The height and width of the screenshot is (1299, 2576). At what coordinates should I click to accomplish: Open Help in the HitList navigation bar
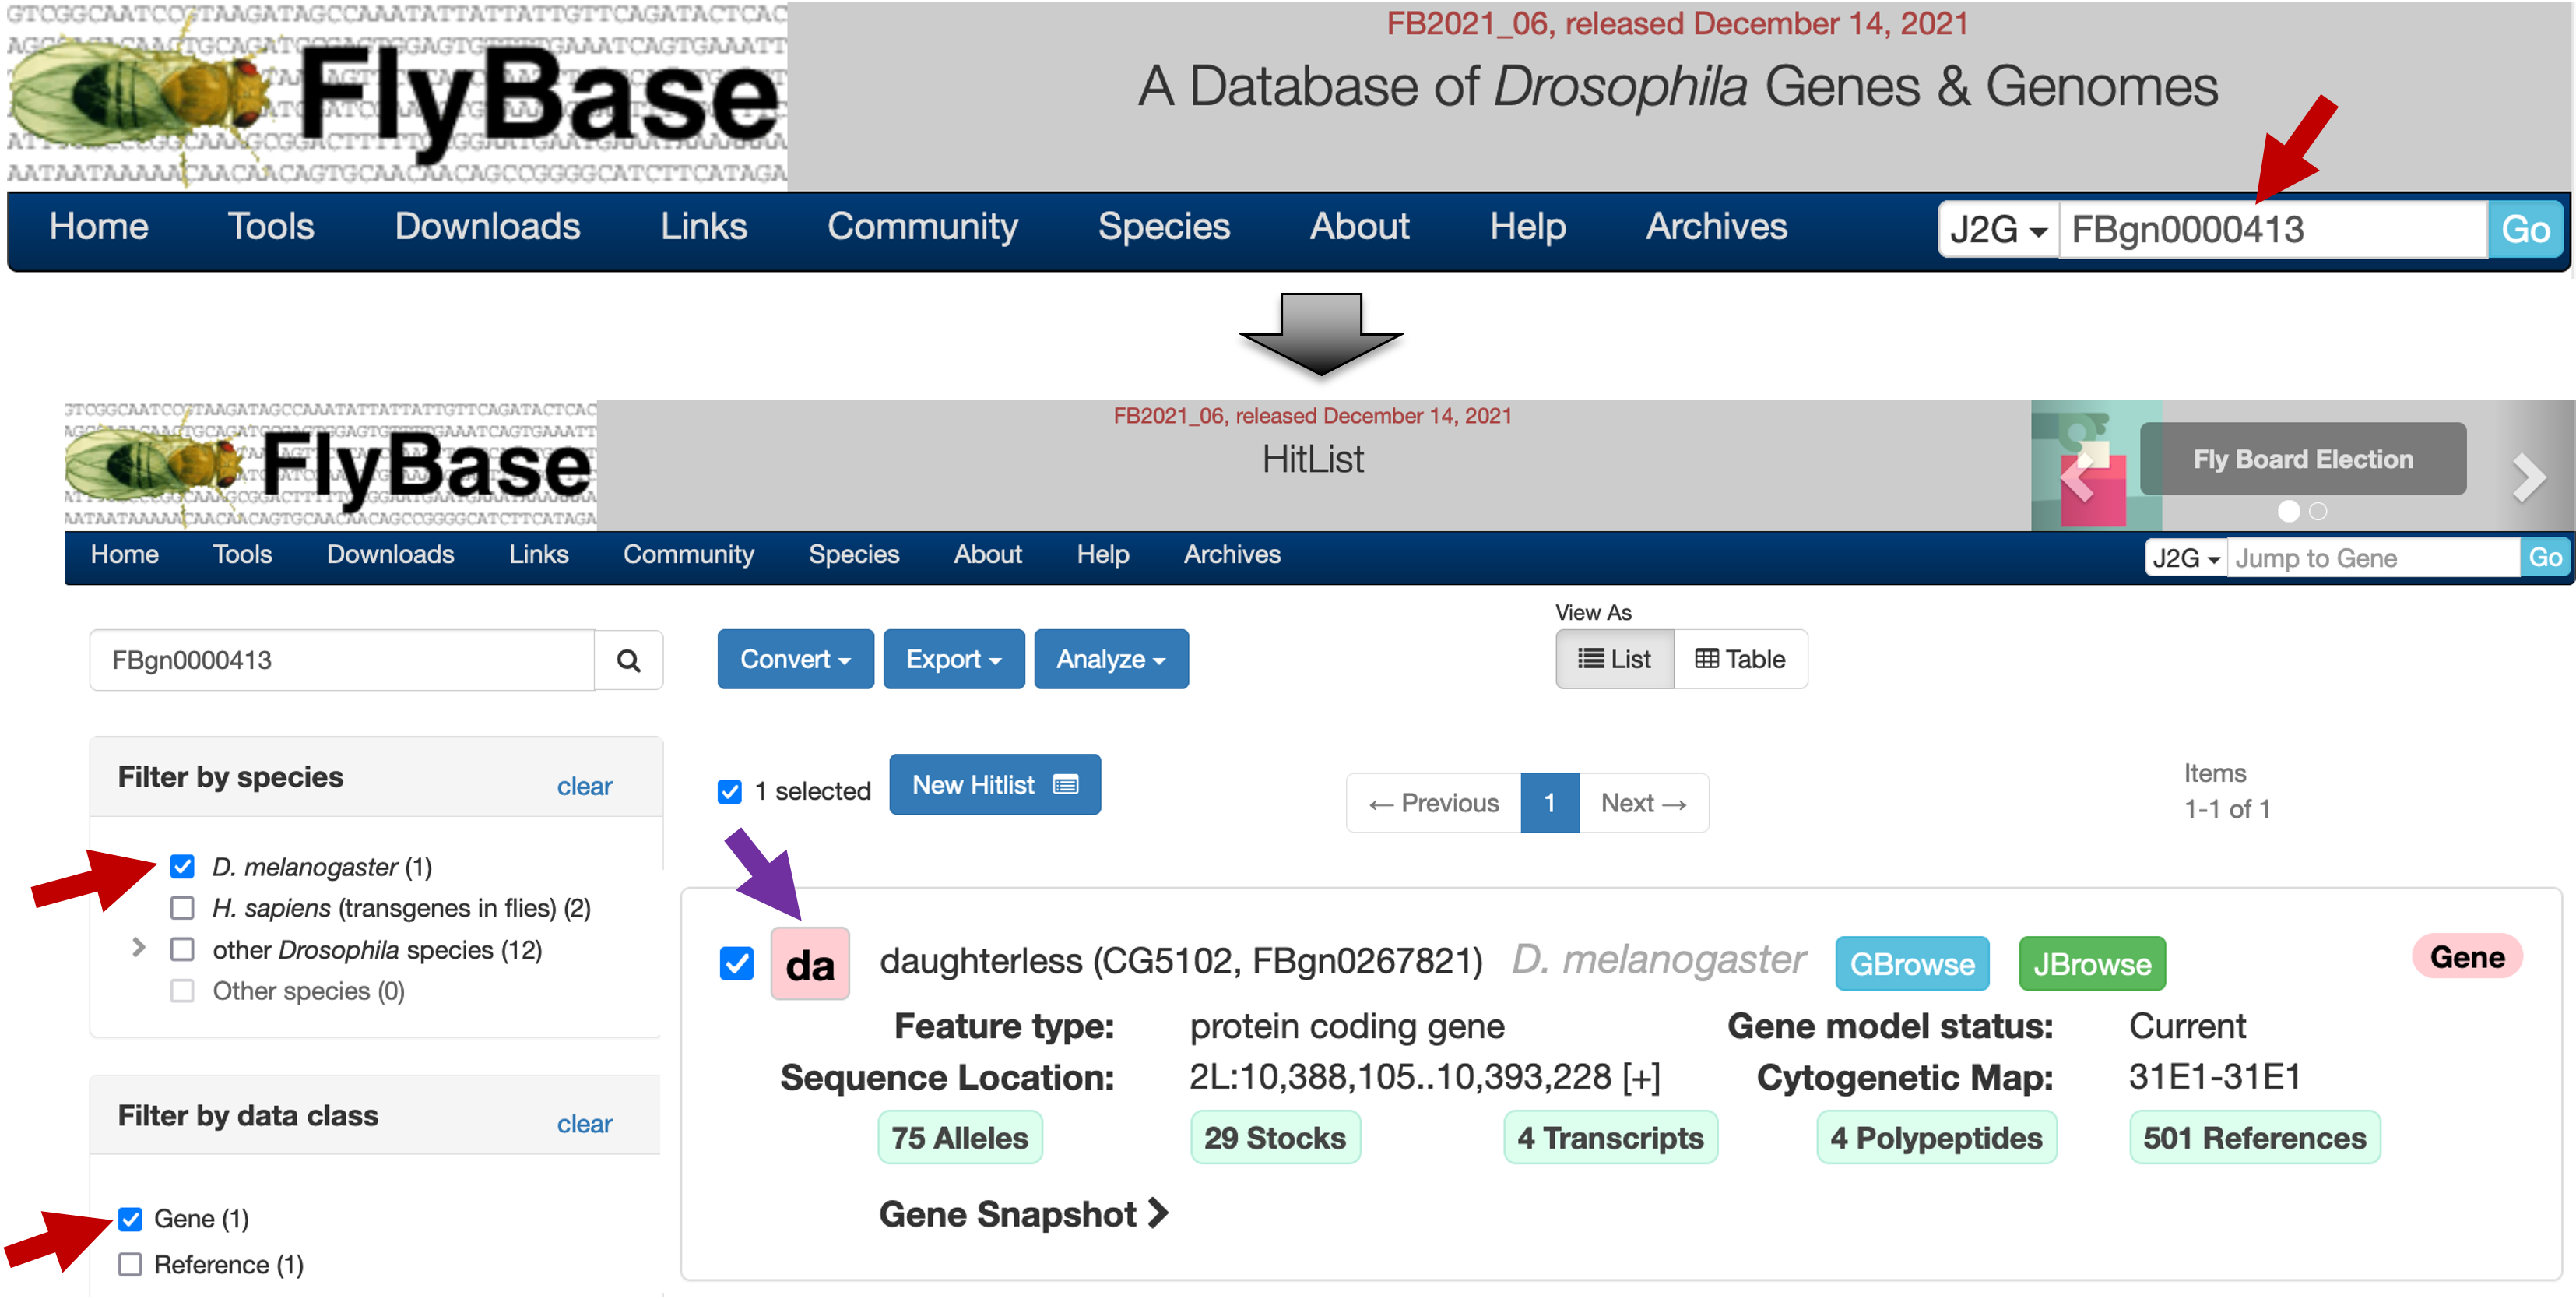coord(1103,554)
